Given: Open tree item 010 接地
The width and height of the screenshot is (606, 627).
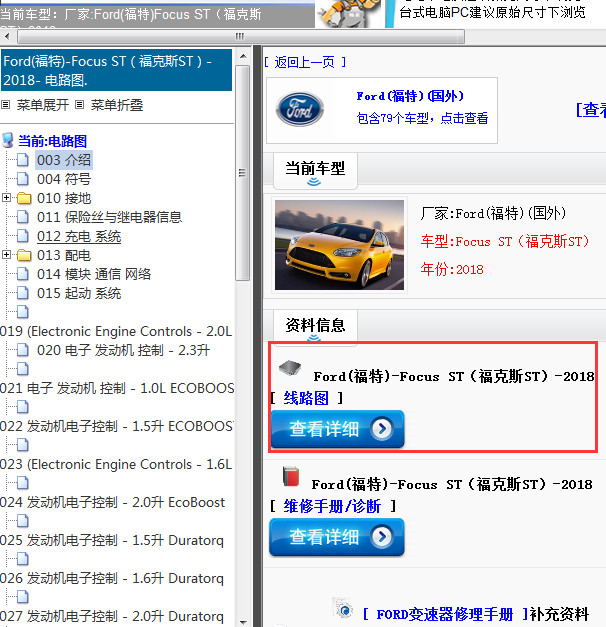Looking at the screenshot, I should [x=64, y=198].
